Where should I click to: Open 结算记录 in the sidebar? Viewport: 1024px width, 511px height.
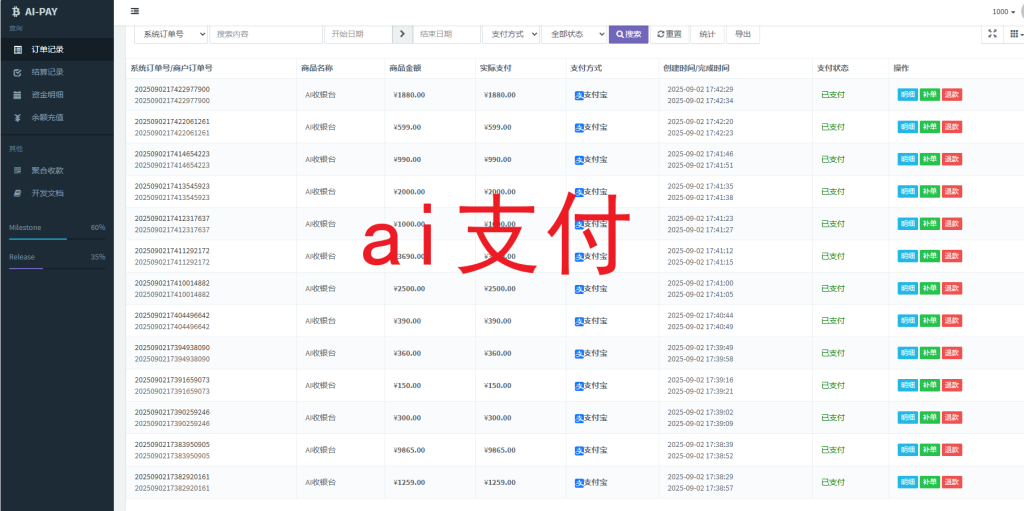[57, 72]
